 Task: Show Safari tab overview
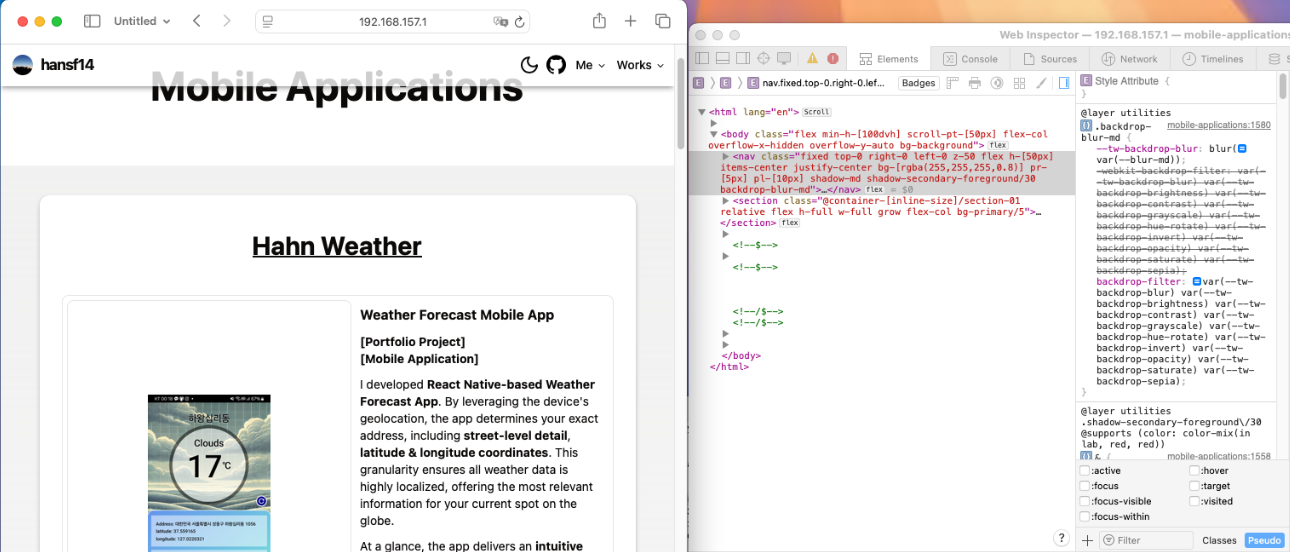tap(662, 21)
